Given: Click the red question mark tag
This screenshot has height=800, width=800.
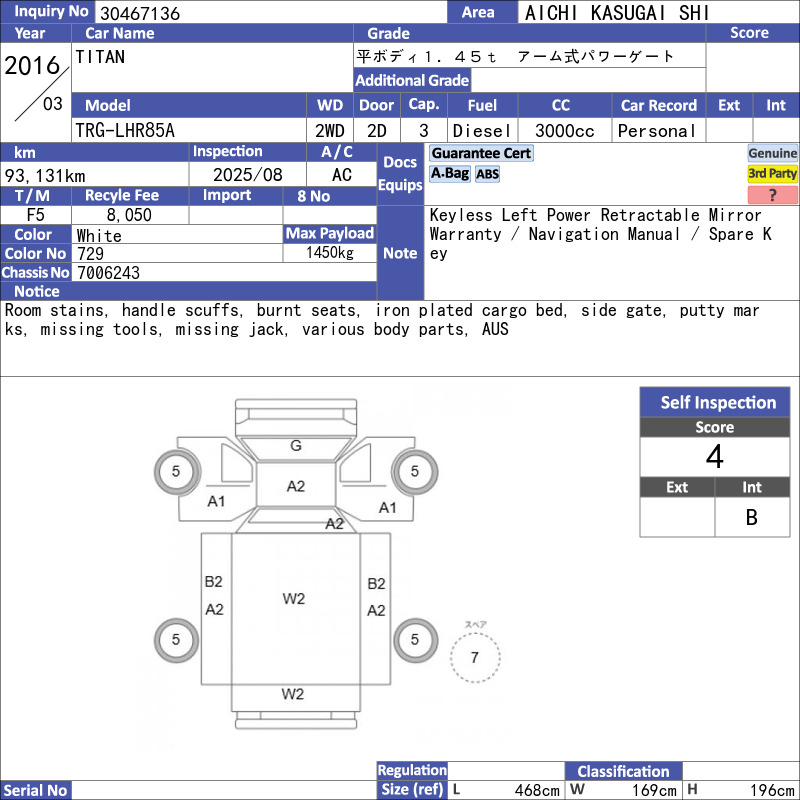Looking at the screenshot, I should click(772, 194).
